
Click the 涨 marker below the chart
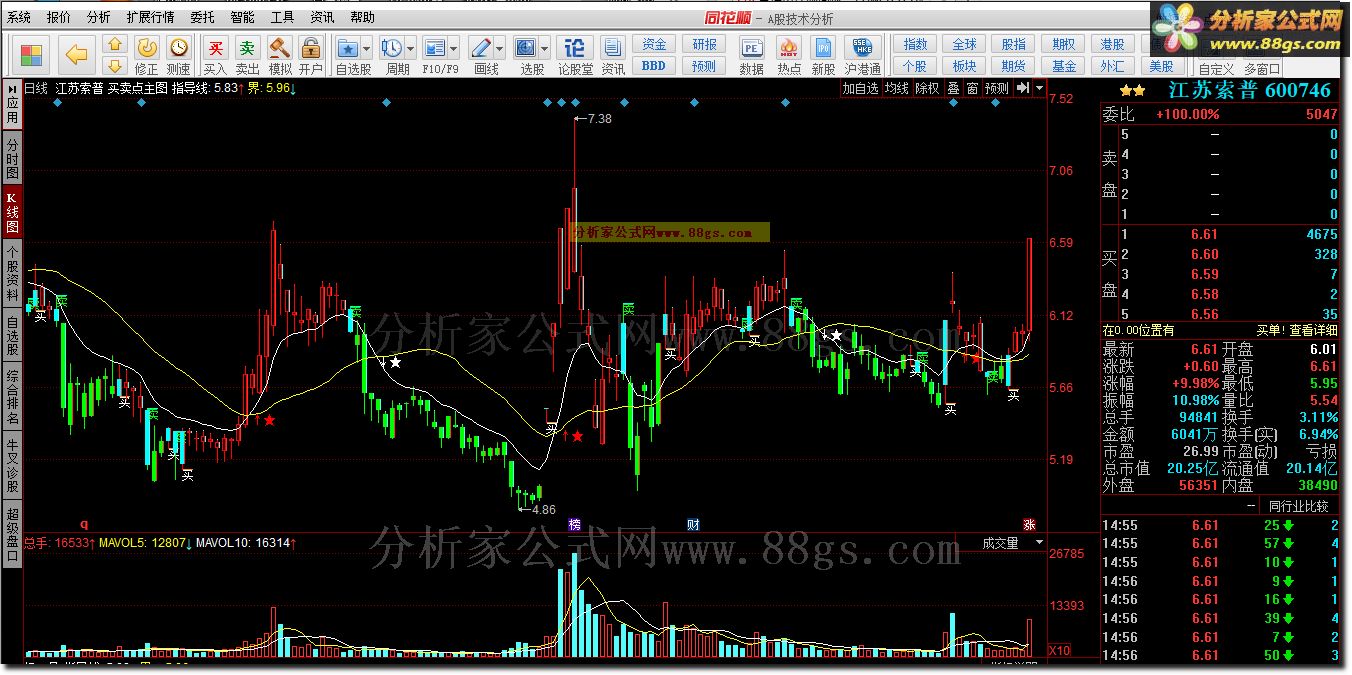click(1029, 524)
